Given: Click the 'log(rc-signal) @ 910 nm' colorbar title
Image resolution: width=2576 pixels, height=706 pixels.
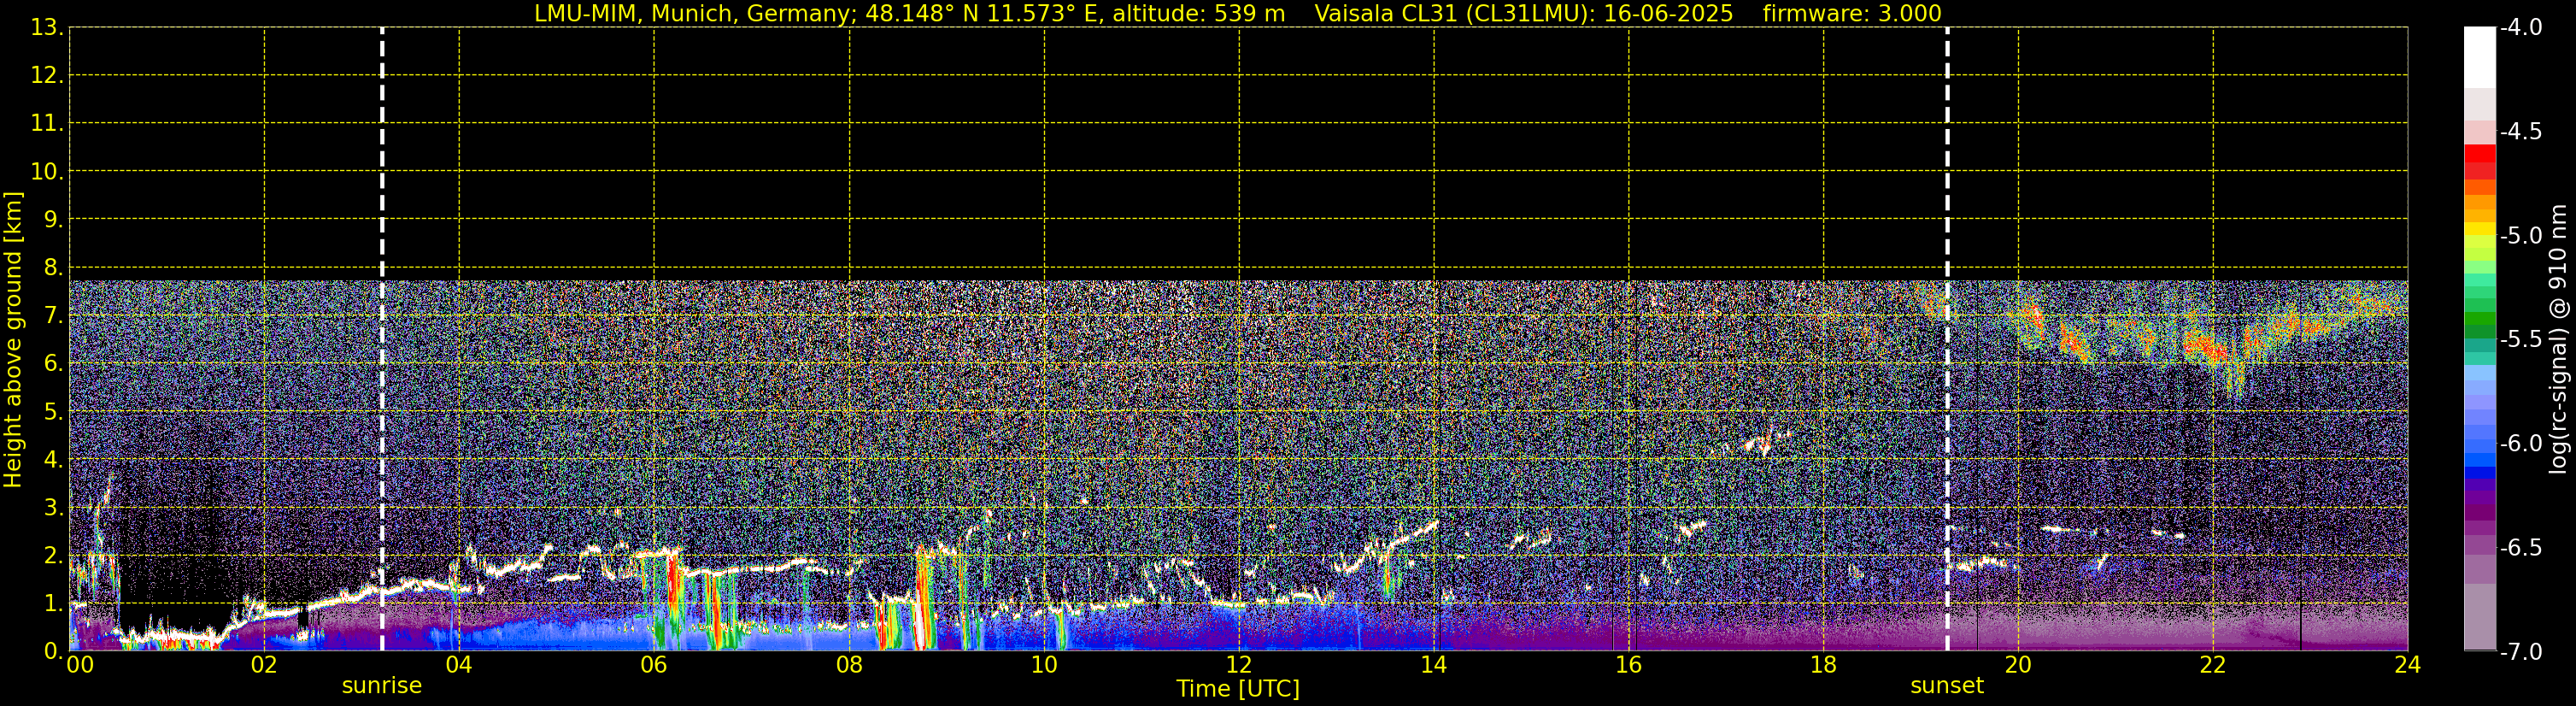Looking at the screenshot, I should 2559,340.
